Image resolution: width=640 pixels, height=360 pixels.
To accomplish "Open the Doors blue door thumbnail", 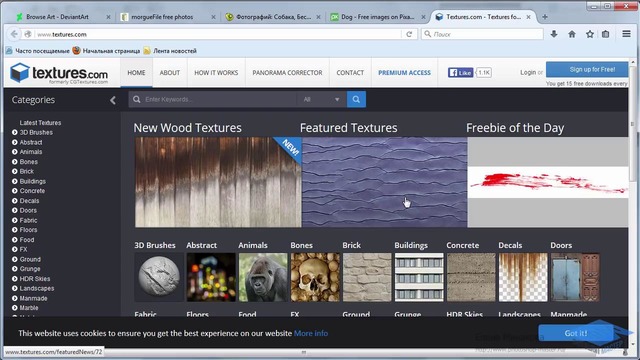I will (575, 277).
